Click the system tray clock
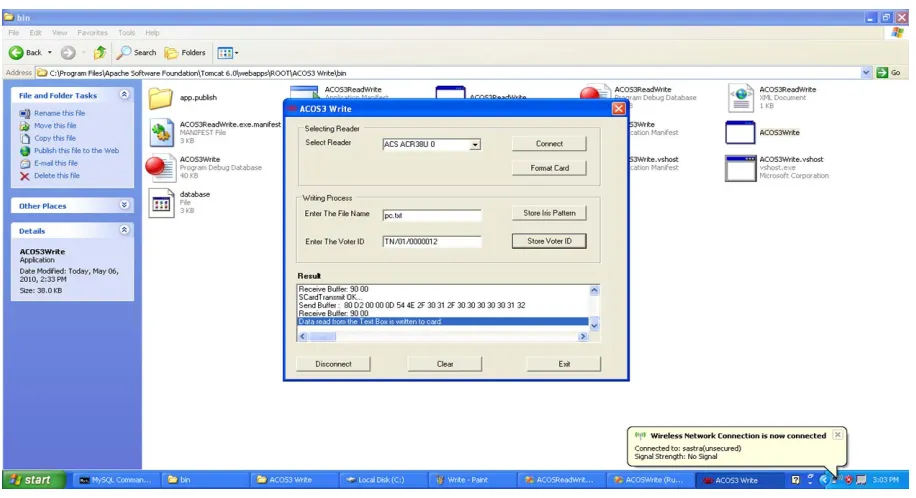This screenshot has width=916, height=498. tap(886, 480)
